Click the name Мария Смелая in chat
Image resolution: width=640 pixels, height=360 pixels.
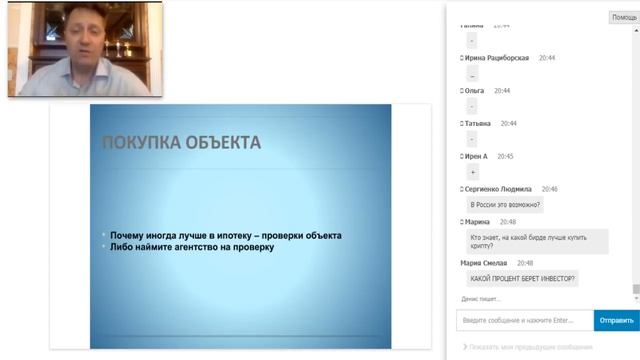pyautogui.click(x=484, y=263)
